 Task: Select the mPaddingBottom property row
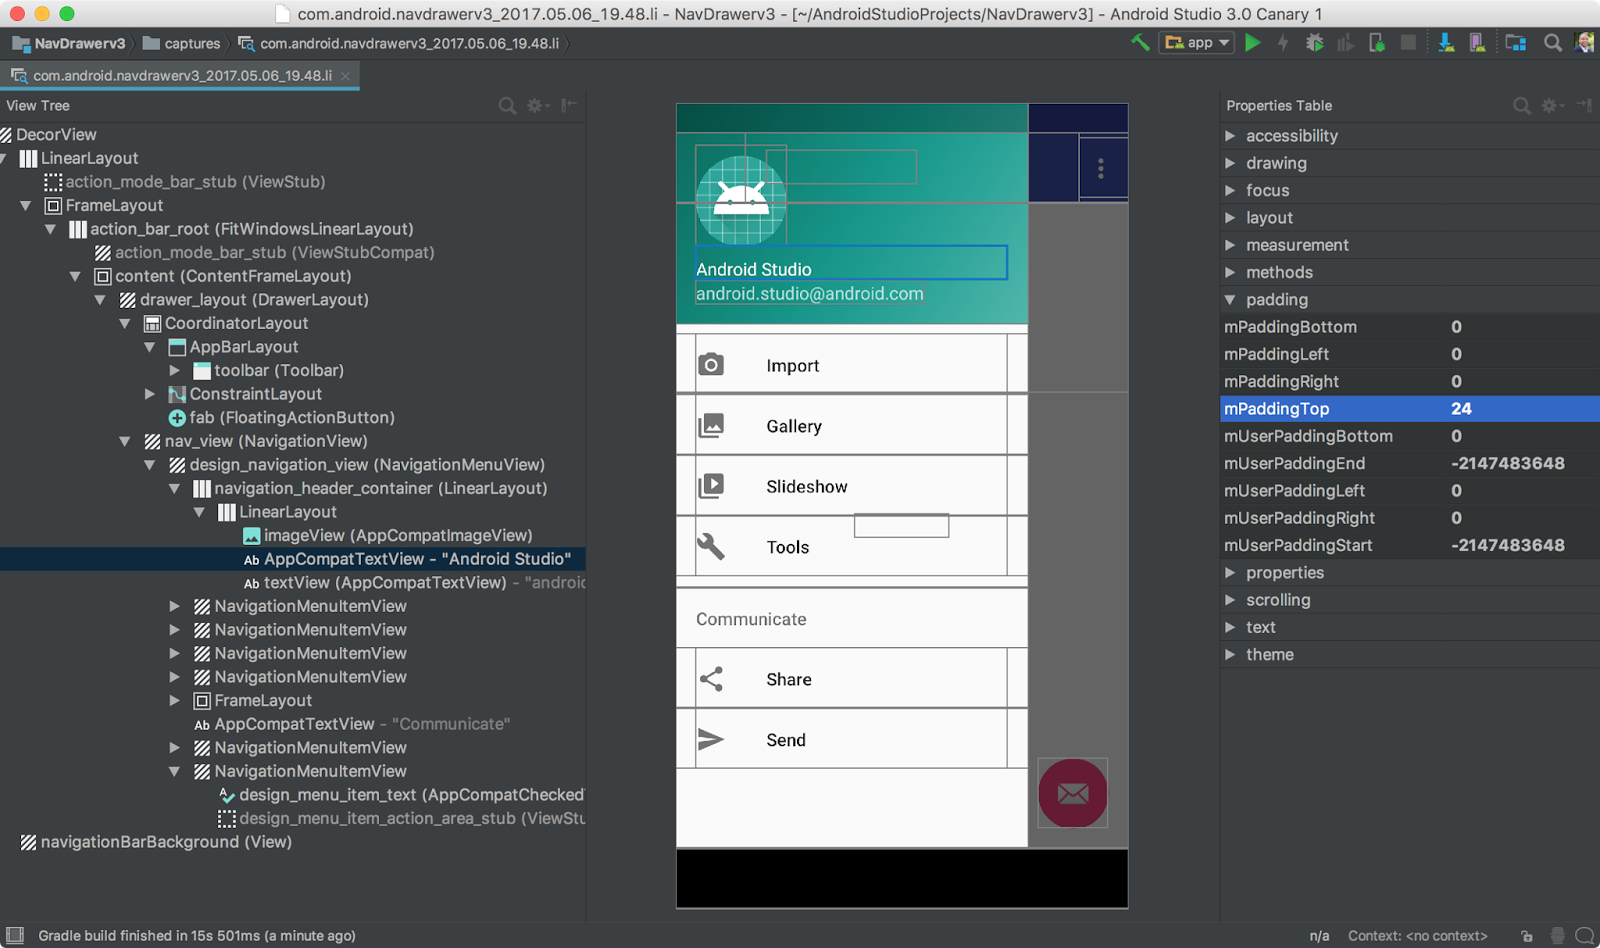click(x=1290, y=327)
